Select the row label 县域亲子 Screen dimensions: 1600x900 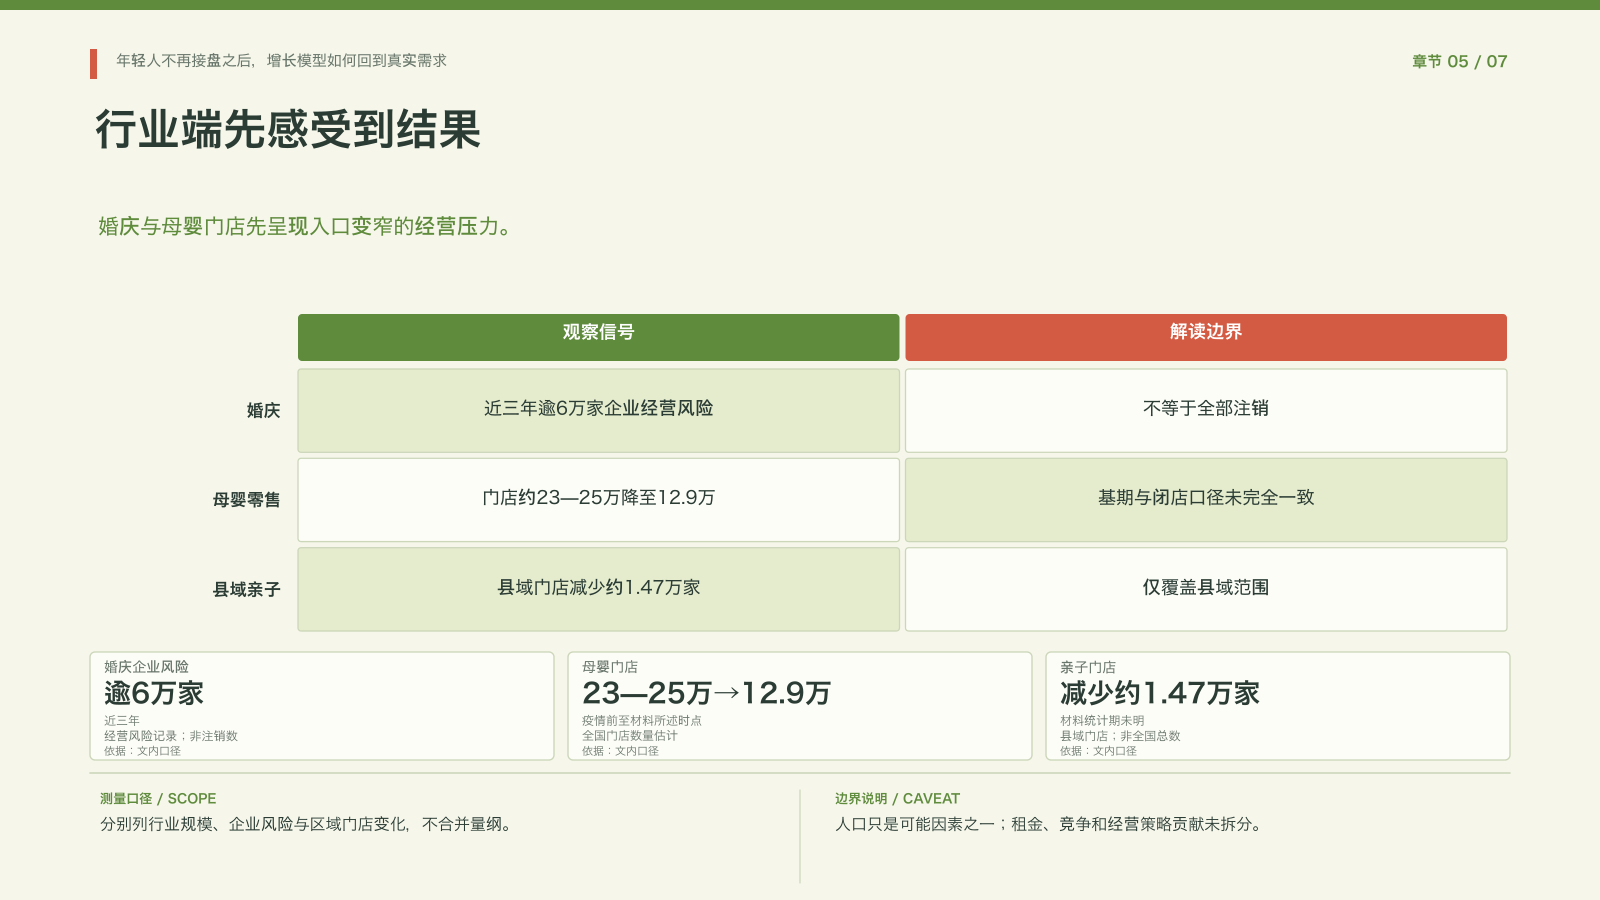click(x=246, y=590)
